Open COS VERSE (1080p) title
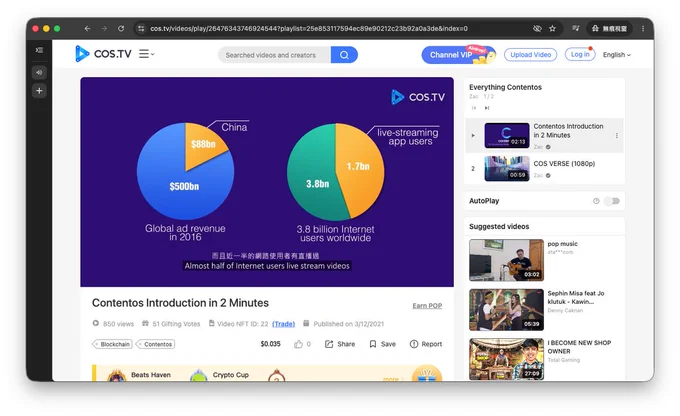This screenshot has height=416, width=680. point(564,164)
